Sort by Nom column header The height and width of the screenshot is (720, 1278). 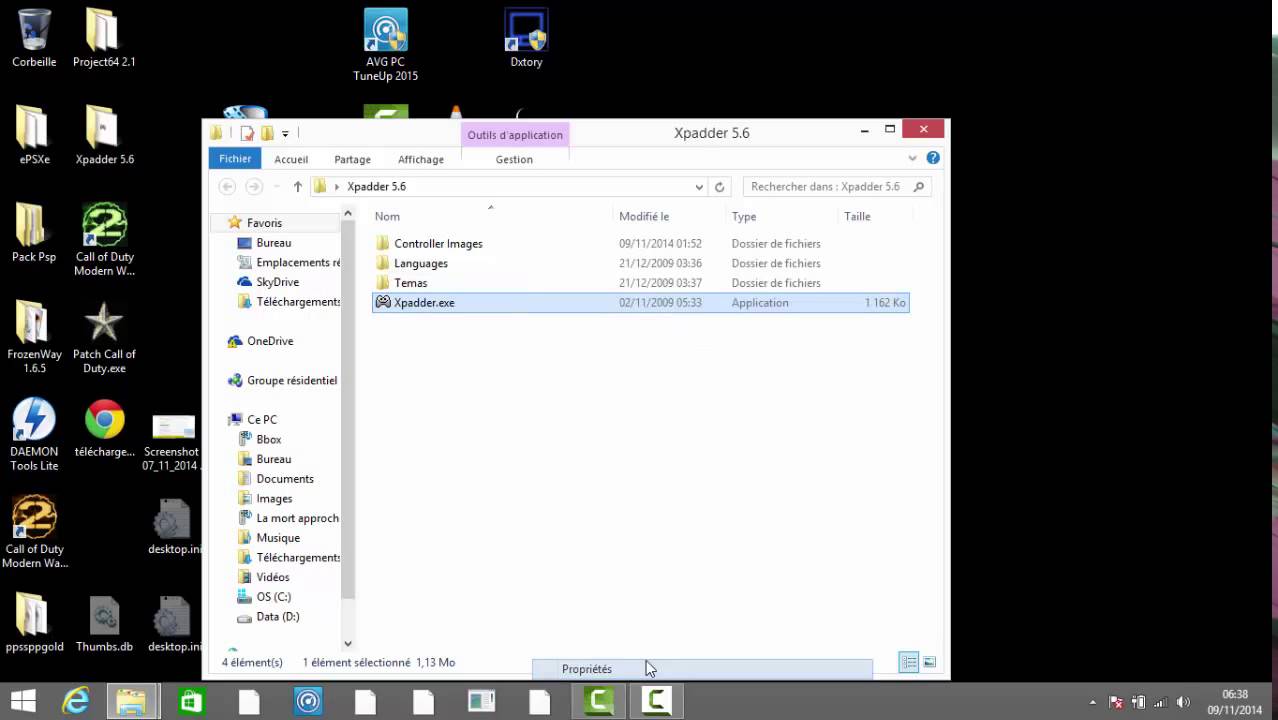491,216
